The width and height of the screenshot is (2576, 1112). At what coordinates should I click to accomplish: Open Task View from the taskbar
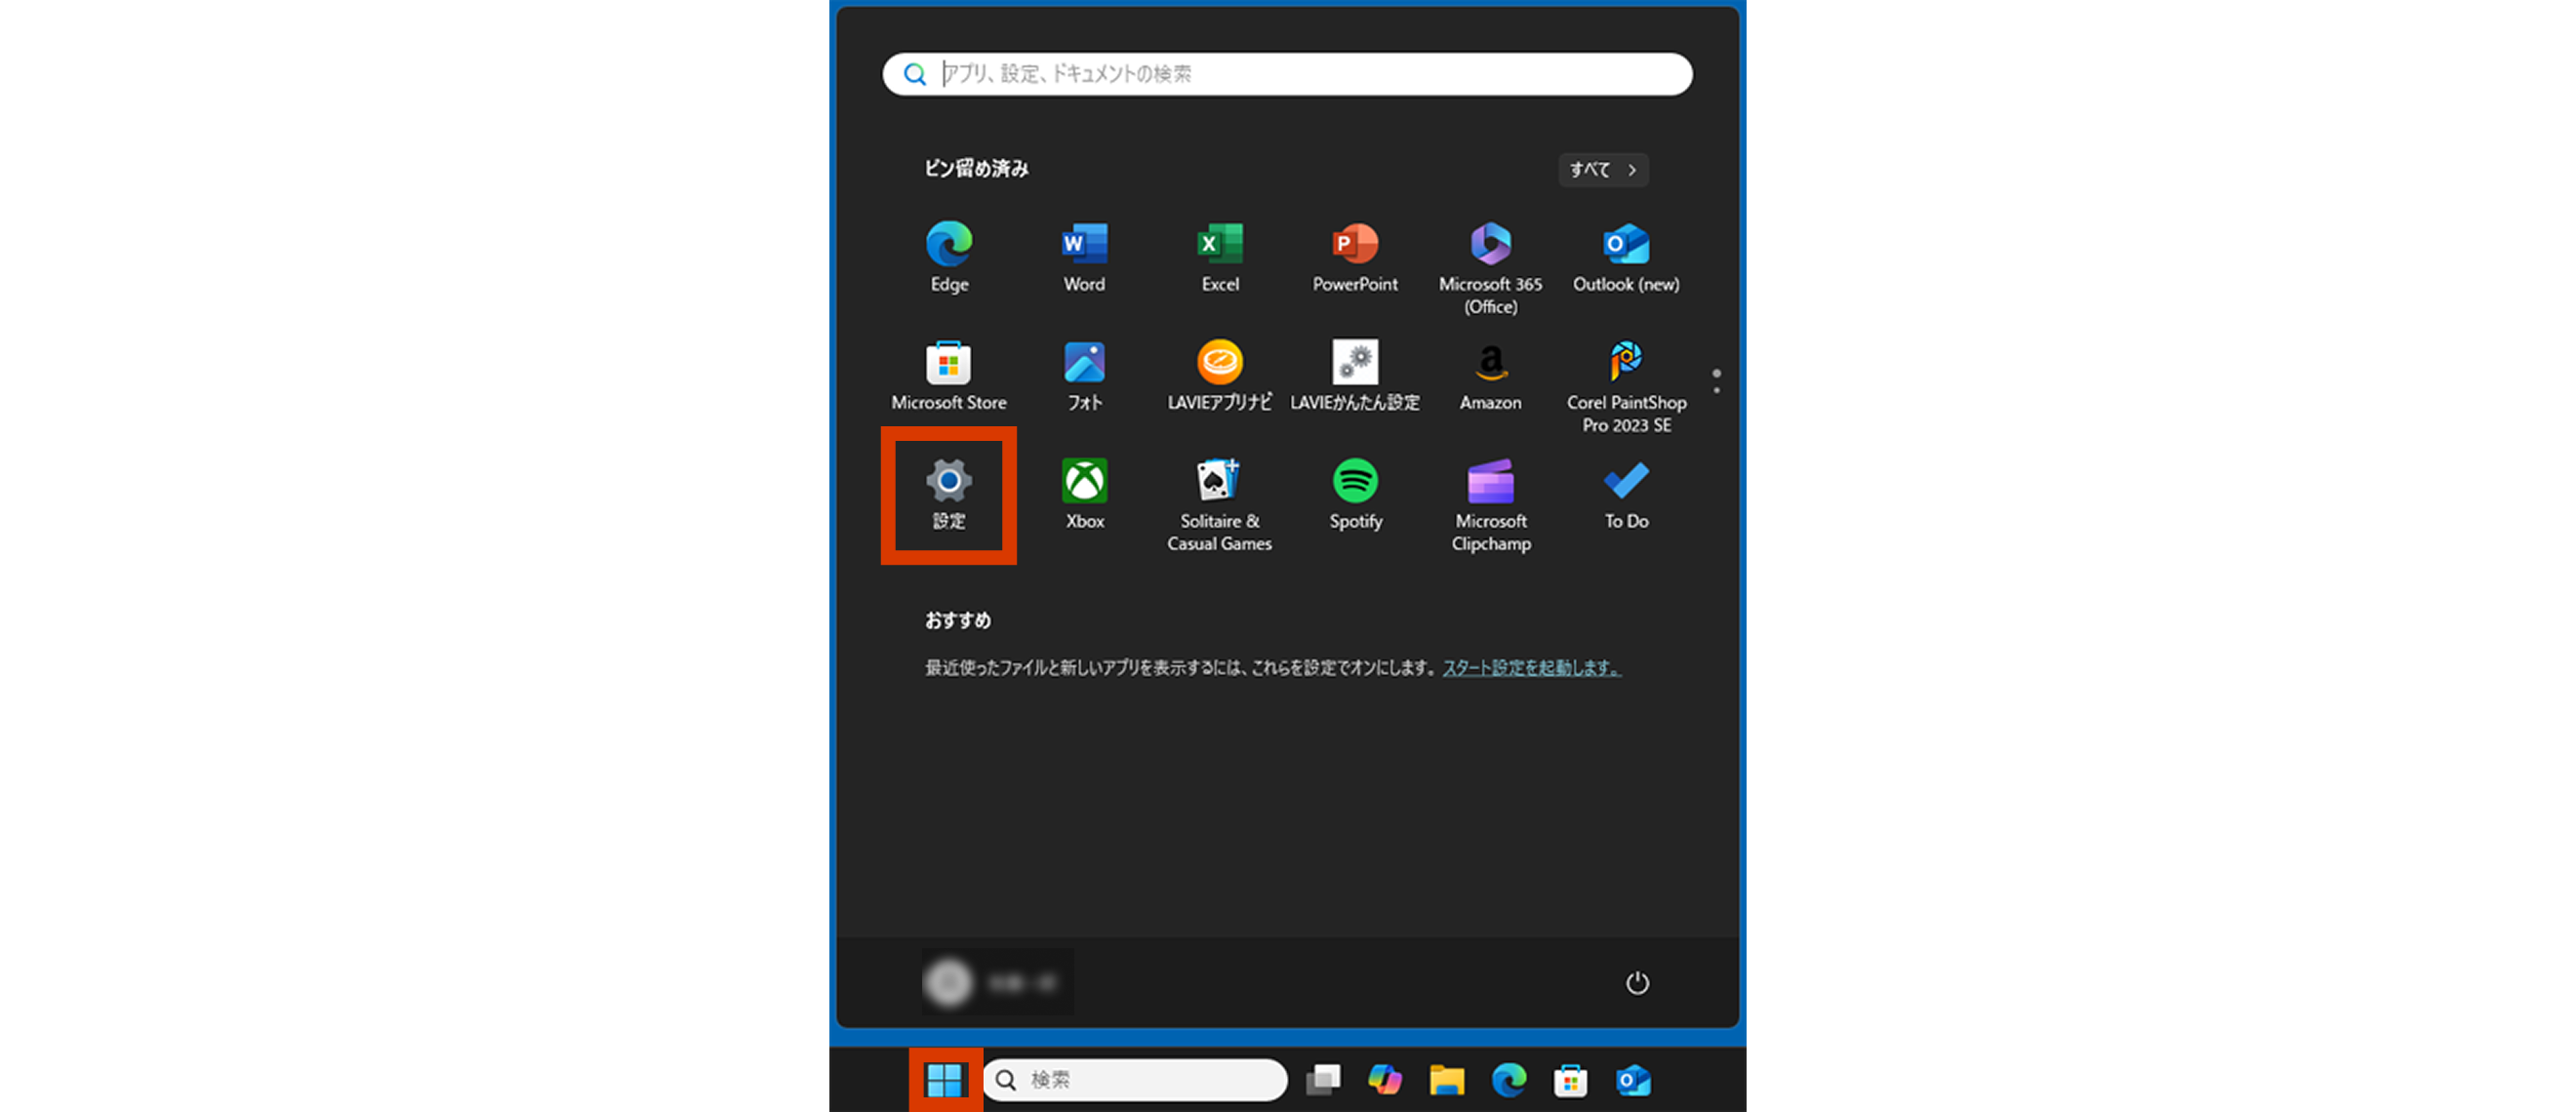click(x=1323, y=1080)
